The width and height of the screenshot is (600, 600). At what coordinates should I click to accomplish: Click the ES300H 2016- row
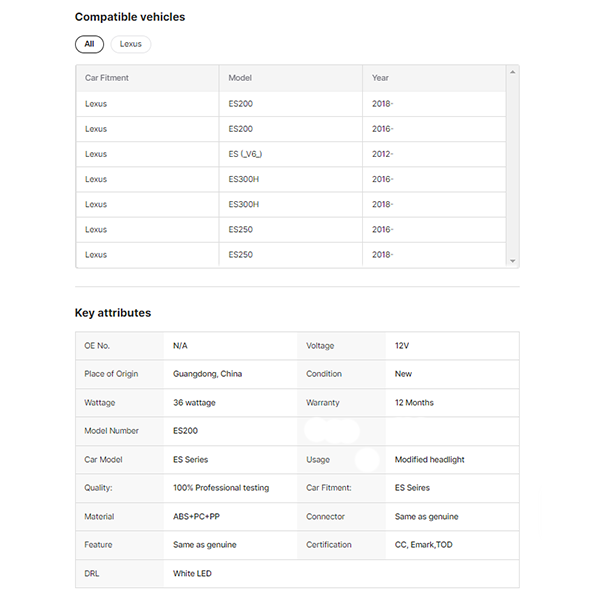tap(290, 179)
